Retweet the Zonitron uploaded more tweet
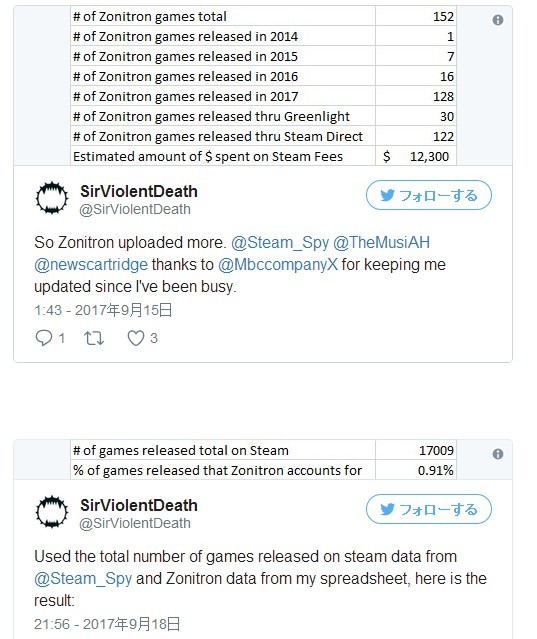 click(94, 338)
